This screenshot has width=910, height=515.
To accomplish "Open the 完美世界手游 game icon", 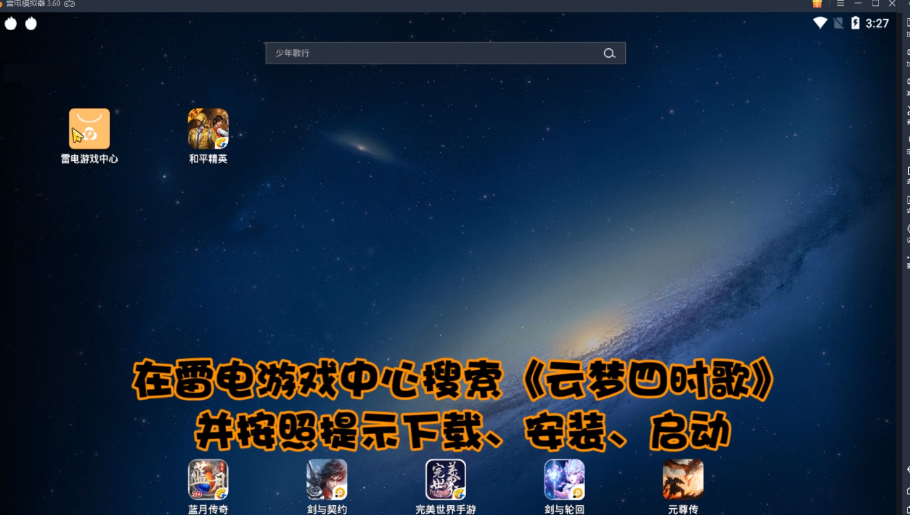I will click(446, 480).
